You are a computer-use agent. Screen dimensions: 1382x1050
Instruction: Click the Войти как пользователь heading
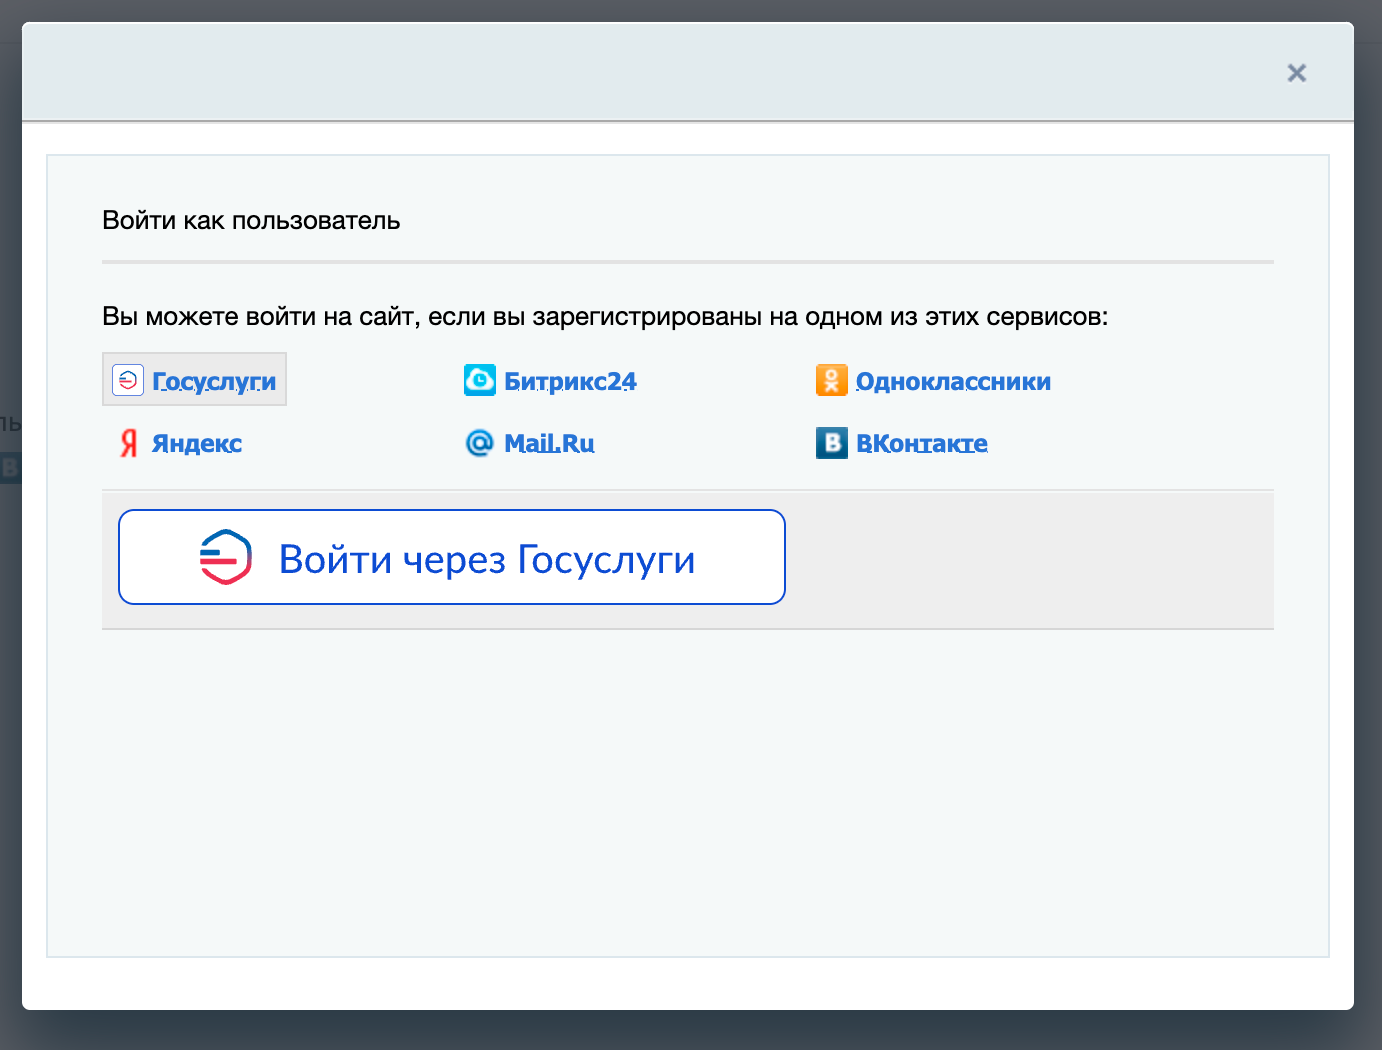[251, 220]
